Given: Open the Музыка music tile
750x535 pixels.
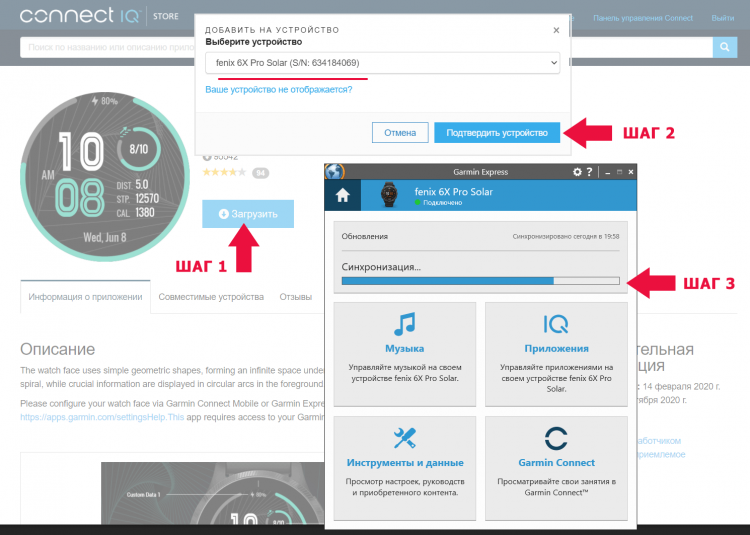Looking at the screenshot, I should point(405,354).
